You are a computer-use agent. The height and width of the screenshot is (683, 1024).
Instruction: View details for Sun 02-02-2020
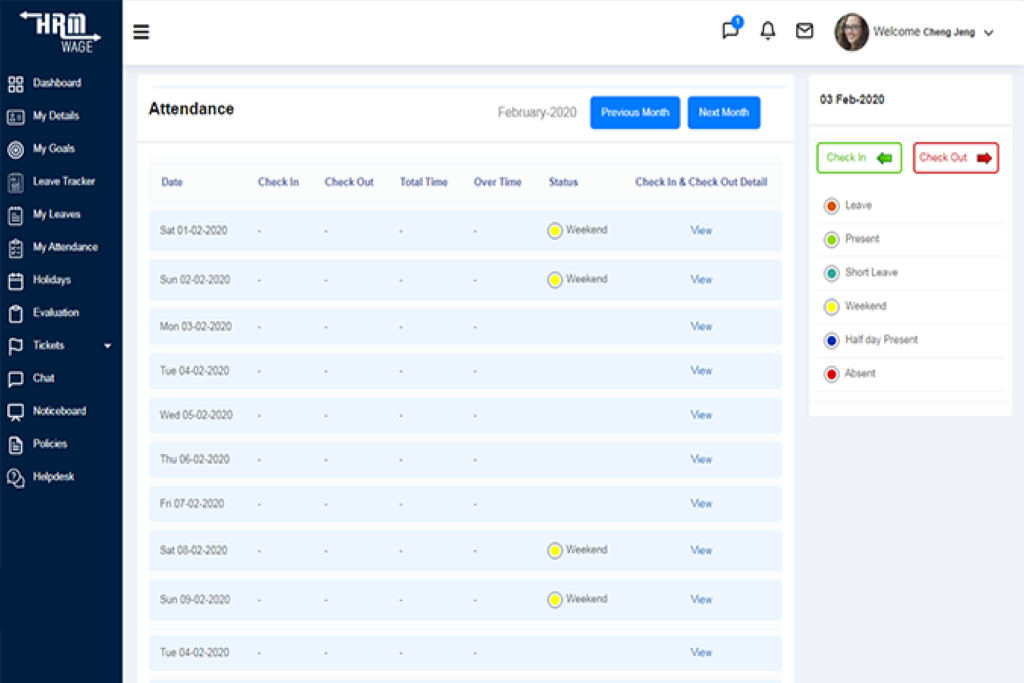click(701, 279)
